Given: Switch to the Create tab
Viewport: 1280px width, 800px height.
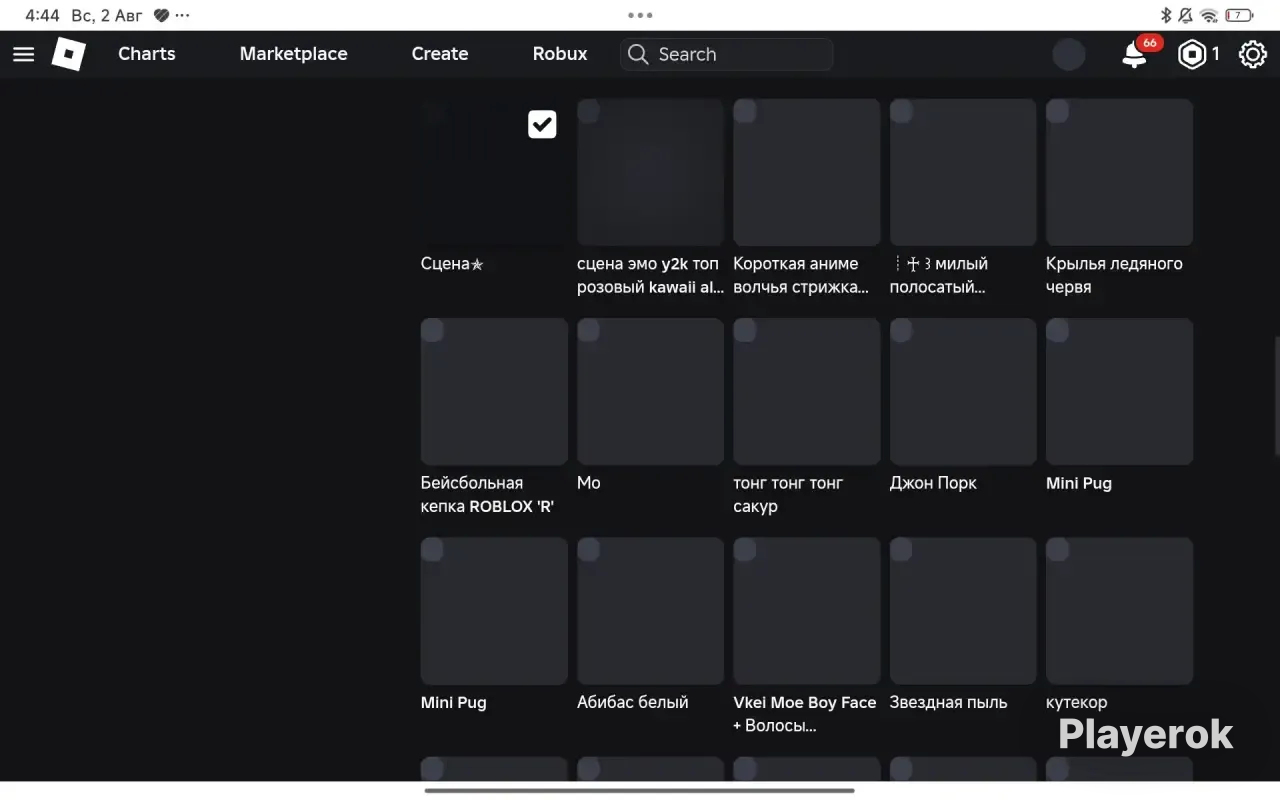Looking at the screenshot, I should pyautogui.click(x=440, y=54).
